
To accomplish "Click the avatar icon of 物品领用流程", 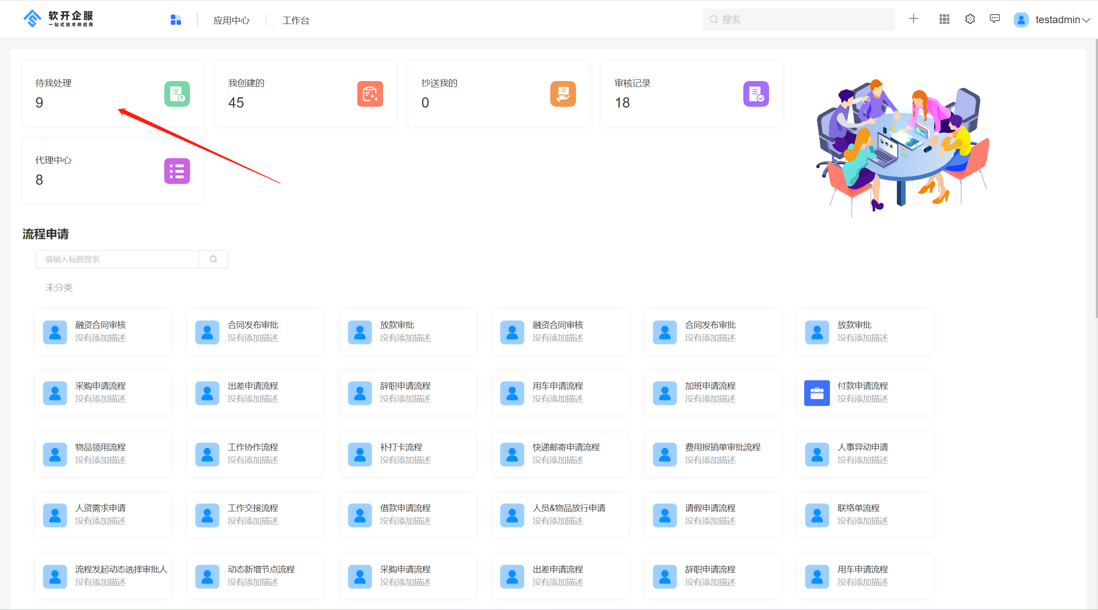I will click(x=55, y=454).
